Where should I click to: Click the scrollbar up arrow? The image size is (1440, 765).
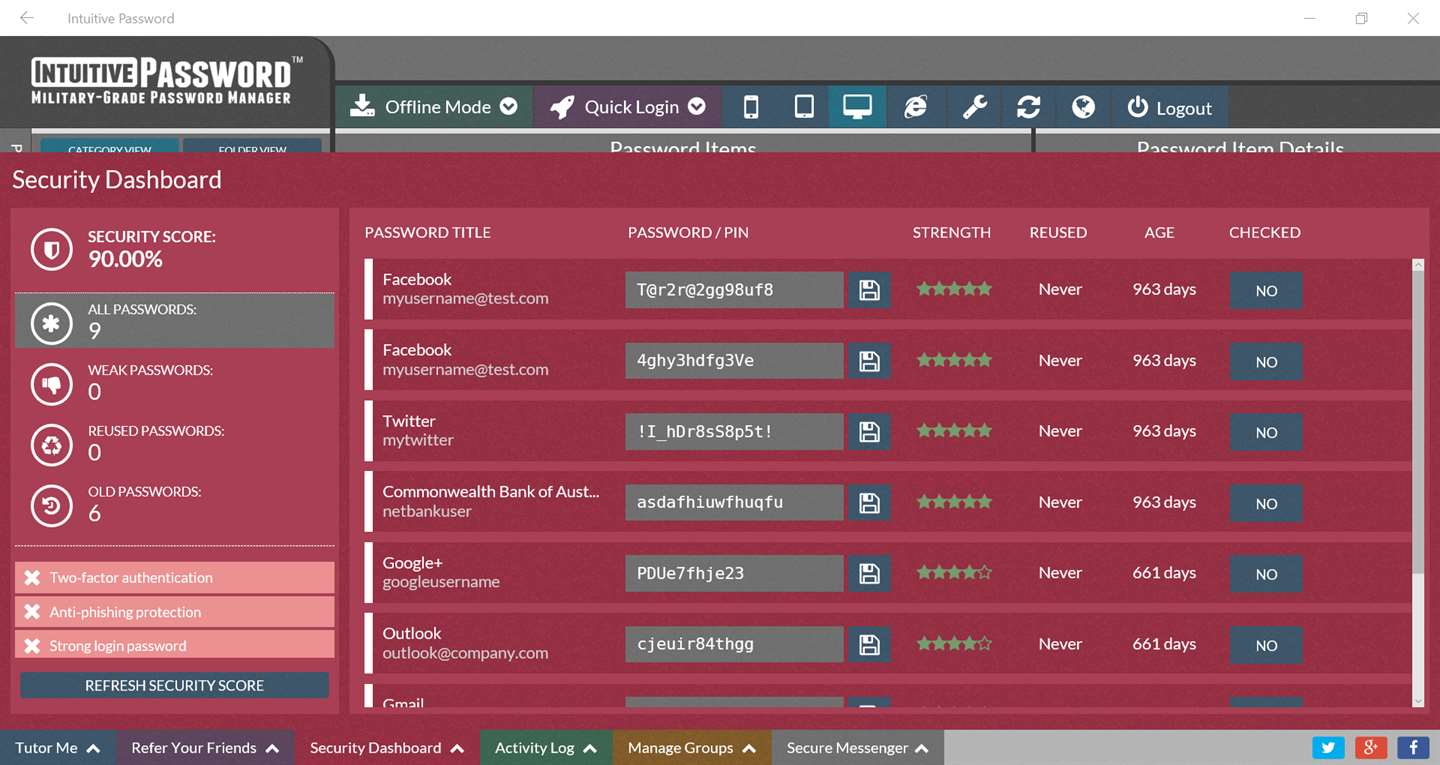click(x=1418, y=265)
